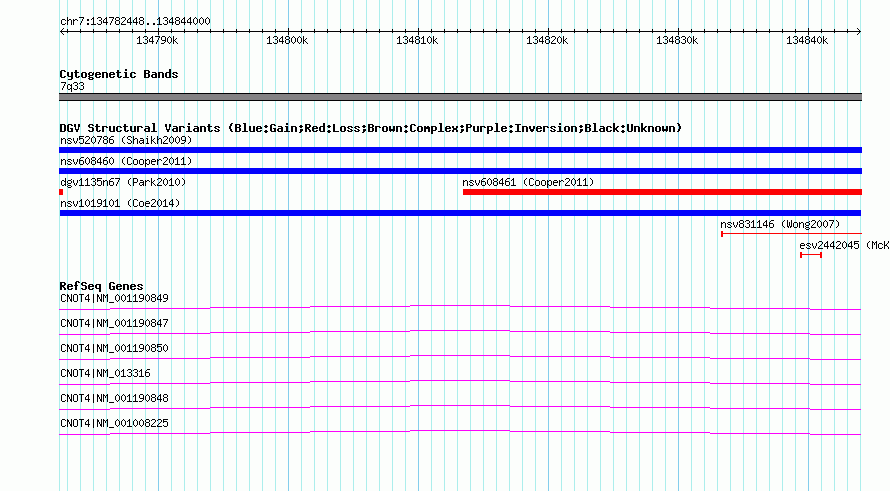
Task: Select the CNOT4|NM_001190848 transcript label
Action: coord(114,398)
